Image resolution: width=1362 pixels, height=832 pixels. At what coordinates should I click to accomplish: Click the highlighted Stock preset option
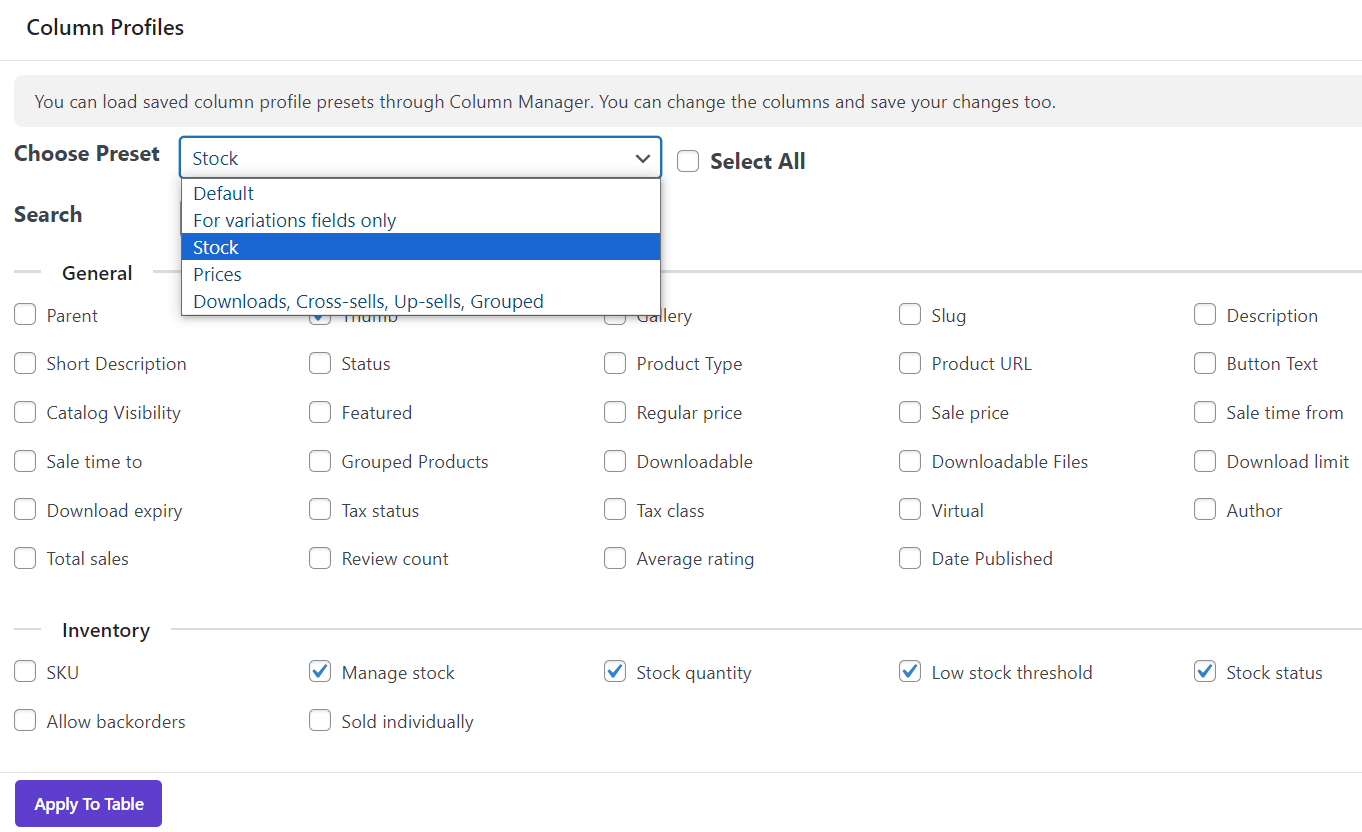tap(216, 247)
